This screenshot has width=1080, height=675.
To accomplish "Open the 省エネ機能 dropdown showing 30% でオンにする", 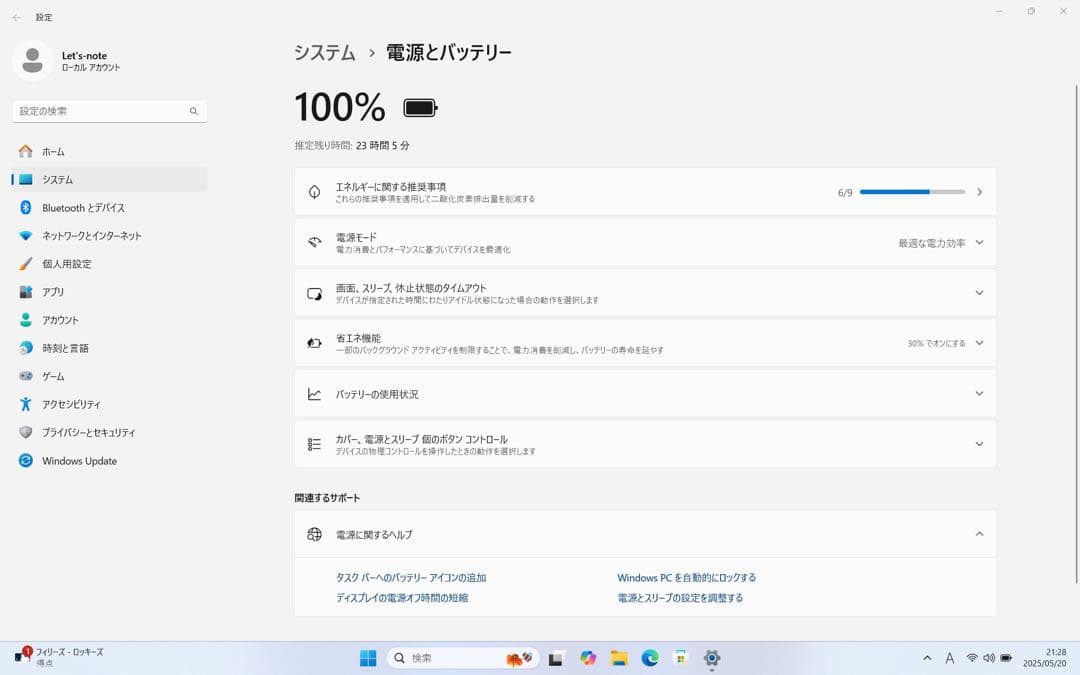I will click(978, 342).
